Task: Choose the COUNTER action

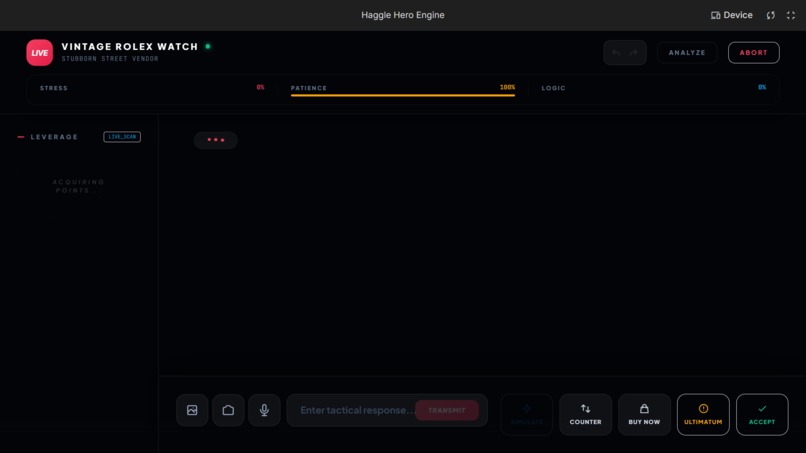Action: click(585, 414)
